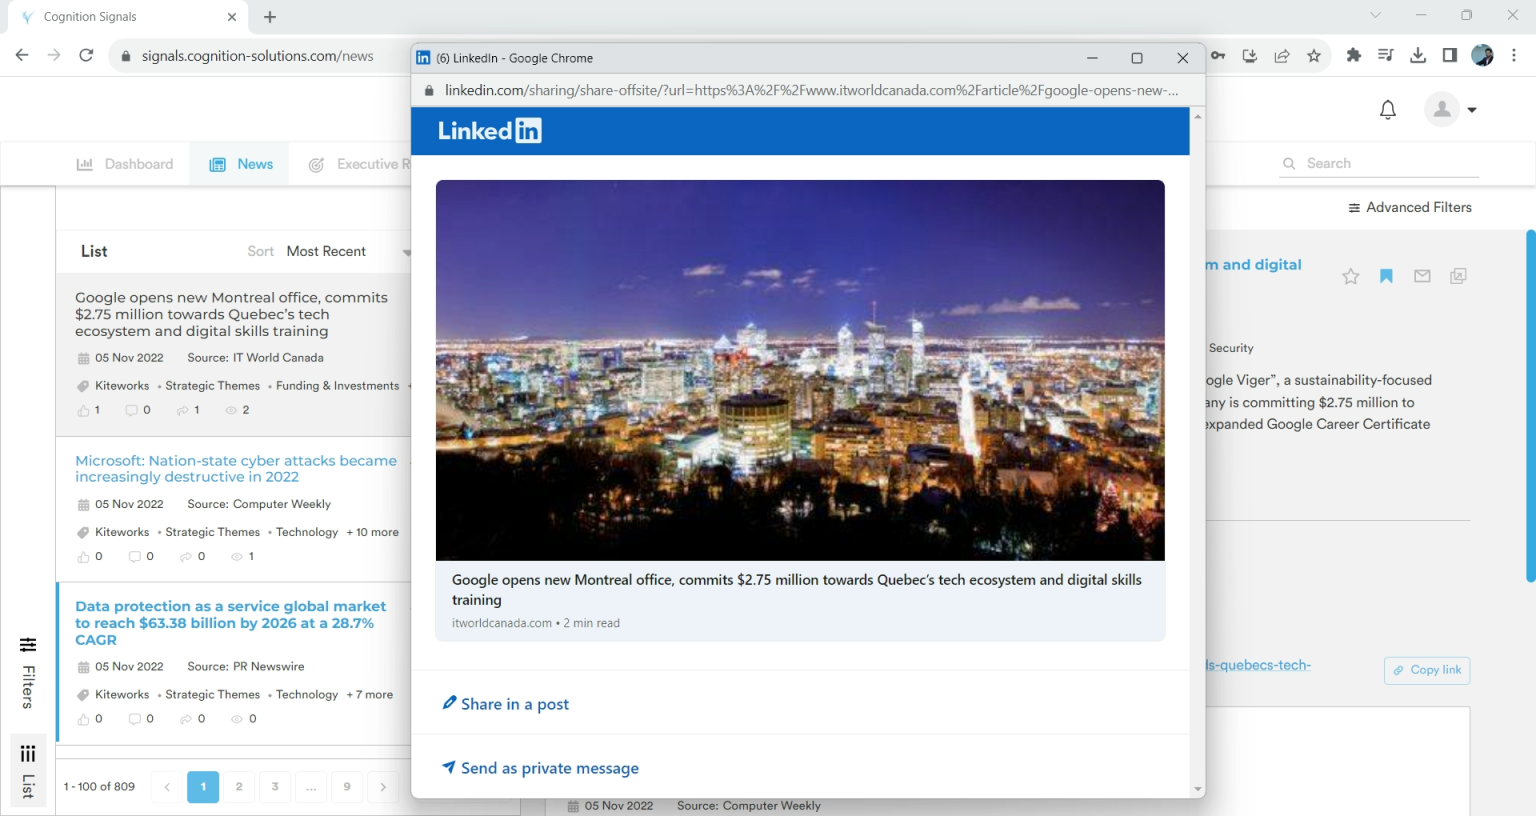Screen dimensions: 1536x816
Task: Click the share icon on the Google Montreal article
Action: (x=182, y=410)
